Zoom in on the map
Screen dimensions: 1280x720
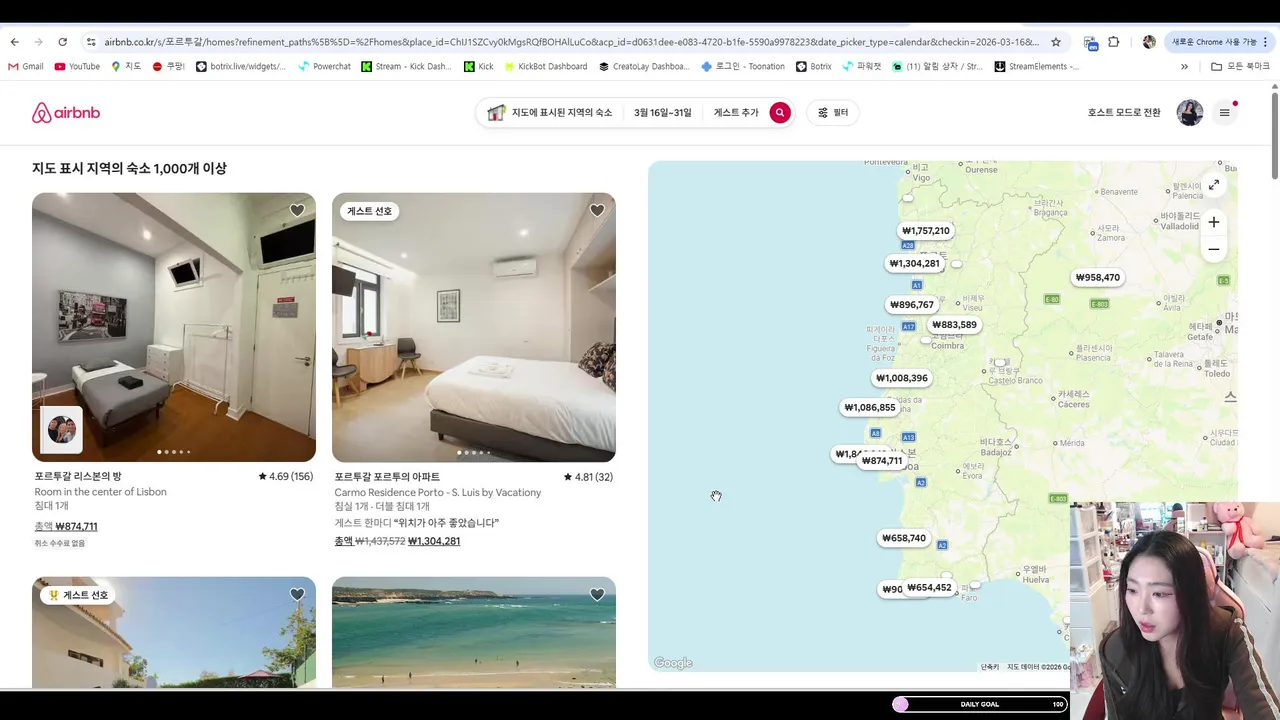pyautogui.click(x=1213, y=222)
